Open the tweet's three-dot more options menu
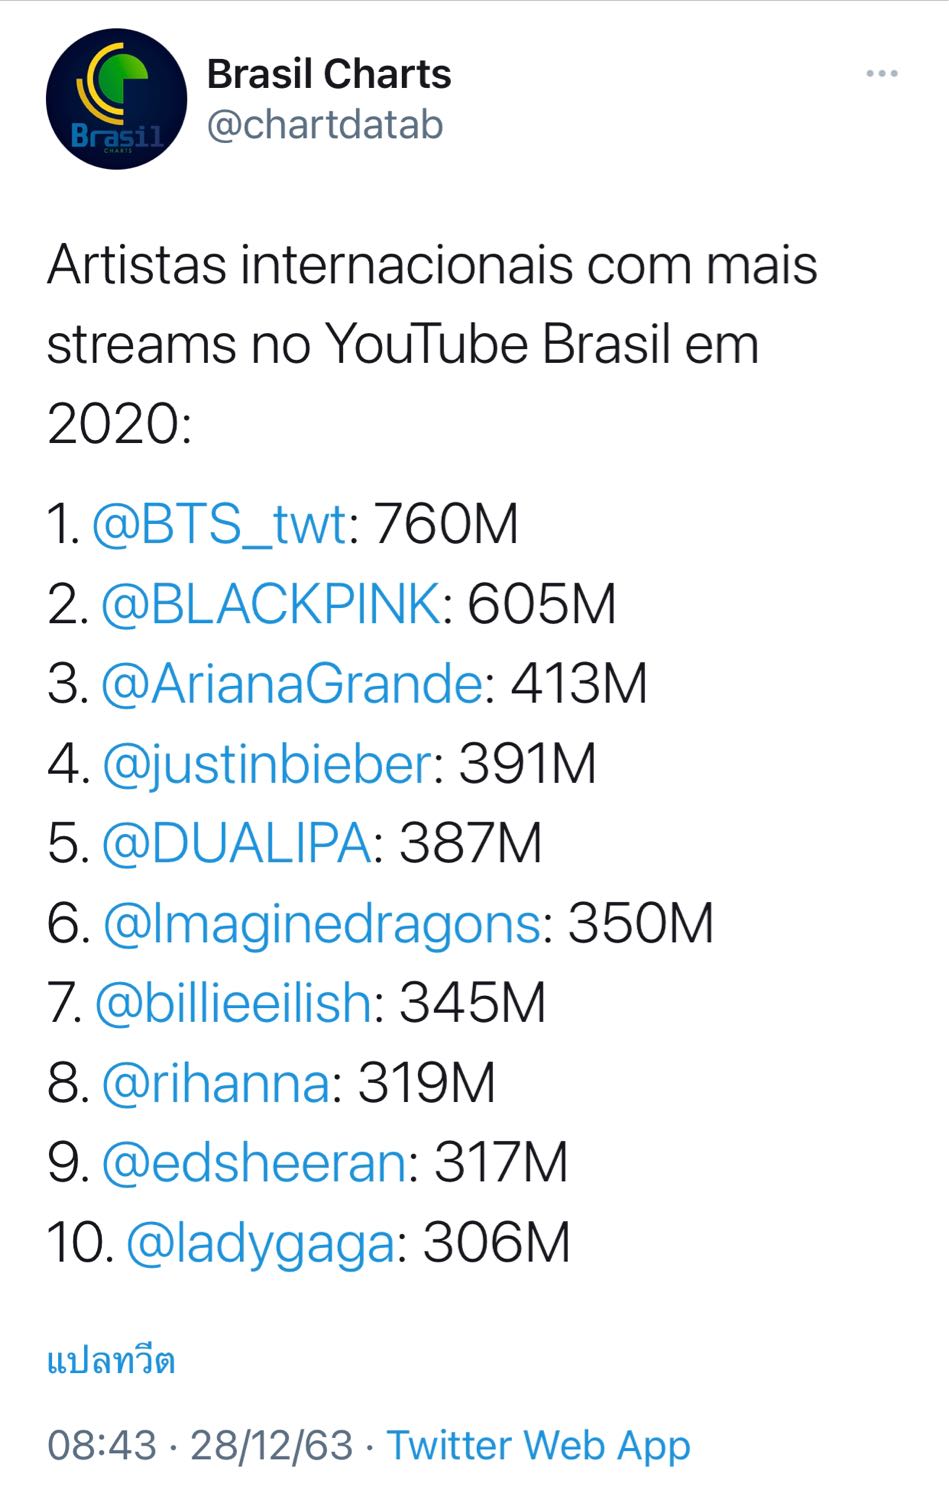The height and width of the screenshot is (1500, 949). (881, 74)
